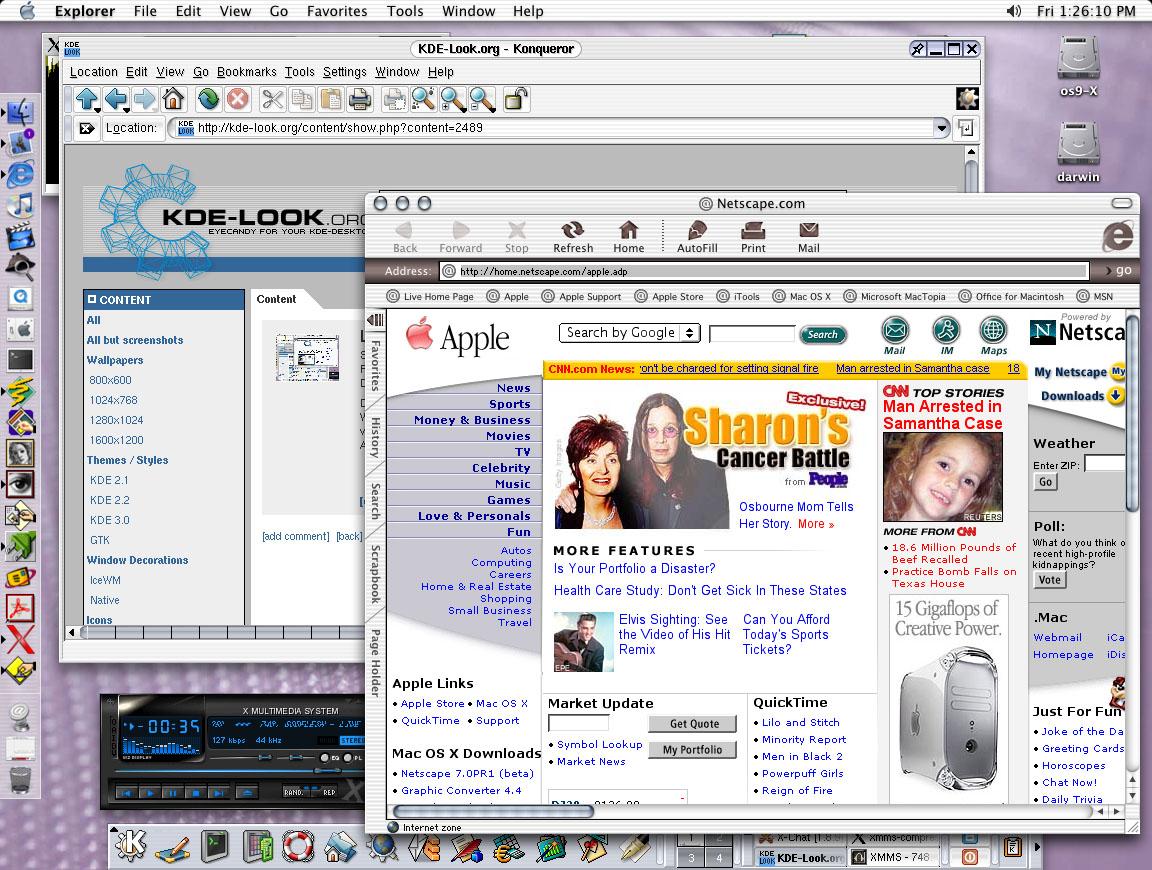
Task: Click the Up arrow in Konqueror toolbar
Action: pos(85,98)
